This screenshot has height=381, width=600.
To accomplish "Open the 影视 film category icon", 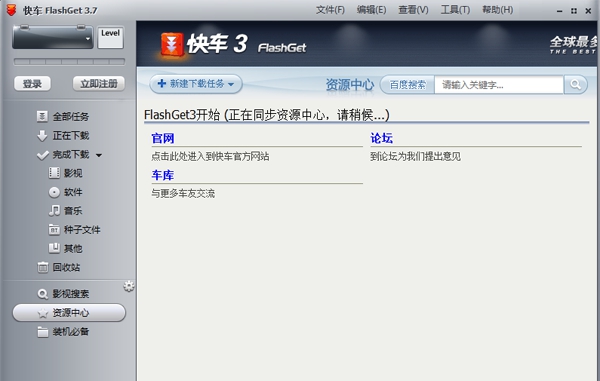I will (54, 173).
